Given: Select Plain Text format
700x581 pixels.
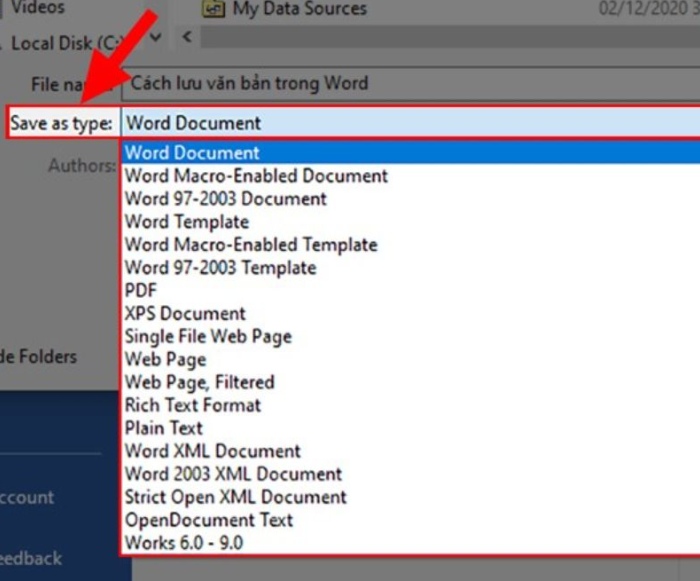Looking at the screenshot, I should [x=412, y=428].
